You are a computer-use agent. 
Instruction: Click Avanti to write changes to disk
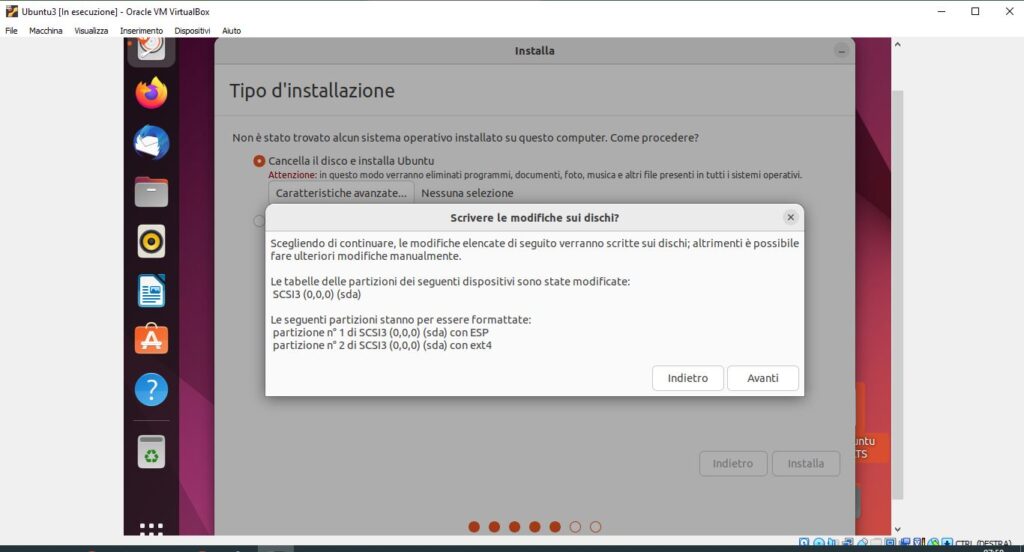pyautogui.click(x=763, y=378)
